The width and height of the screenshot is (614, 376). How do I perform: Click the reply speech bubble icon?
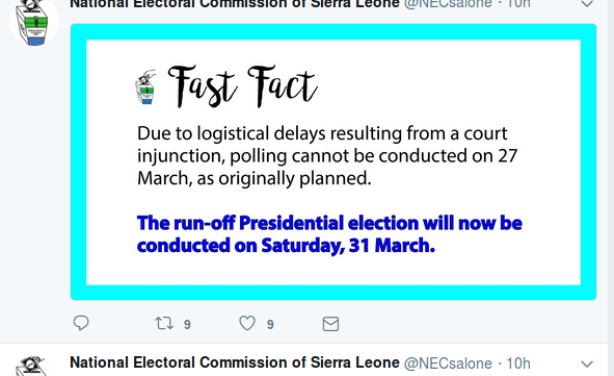pyautogui.click(x=81, y=323)
